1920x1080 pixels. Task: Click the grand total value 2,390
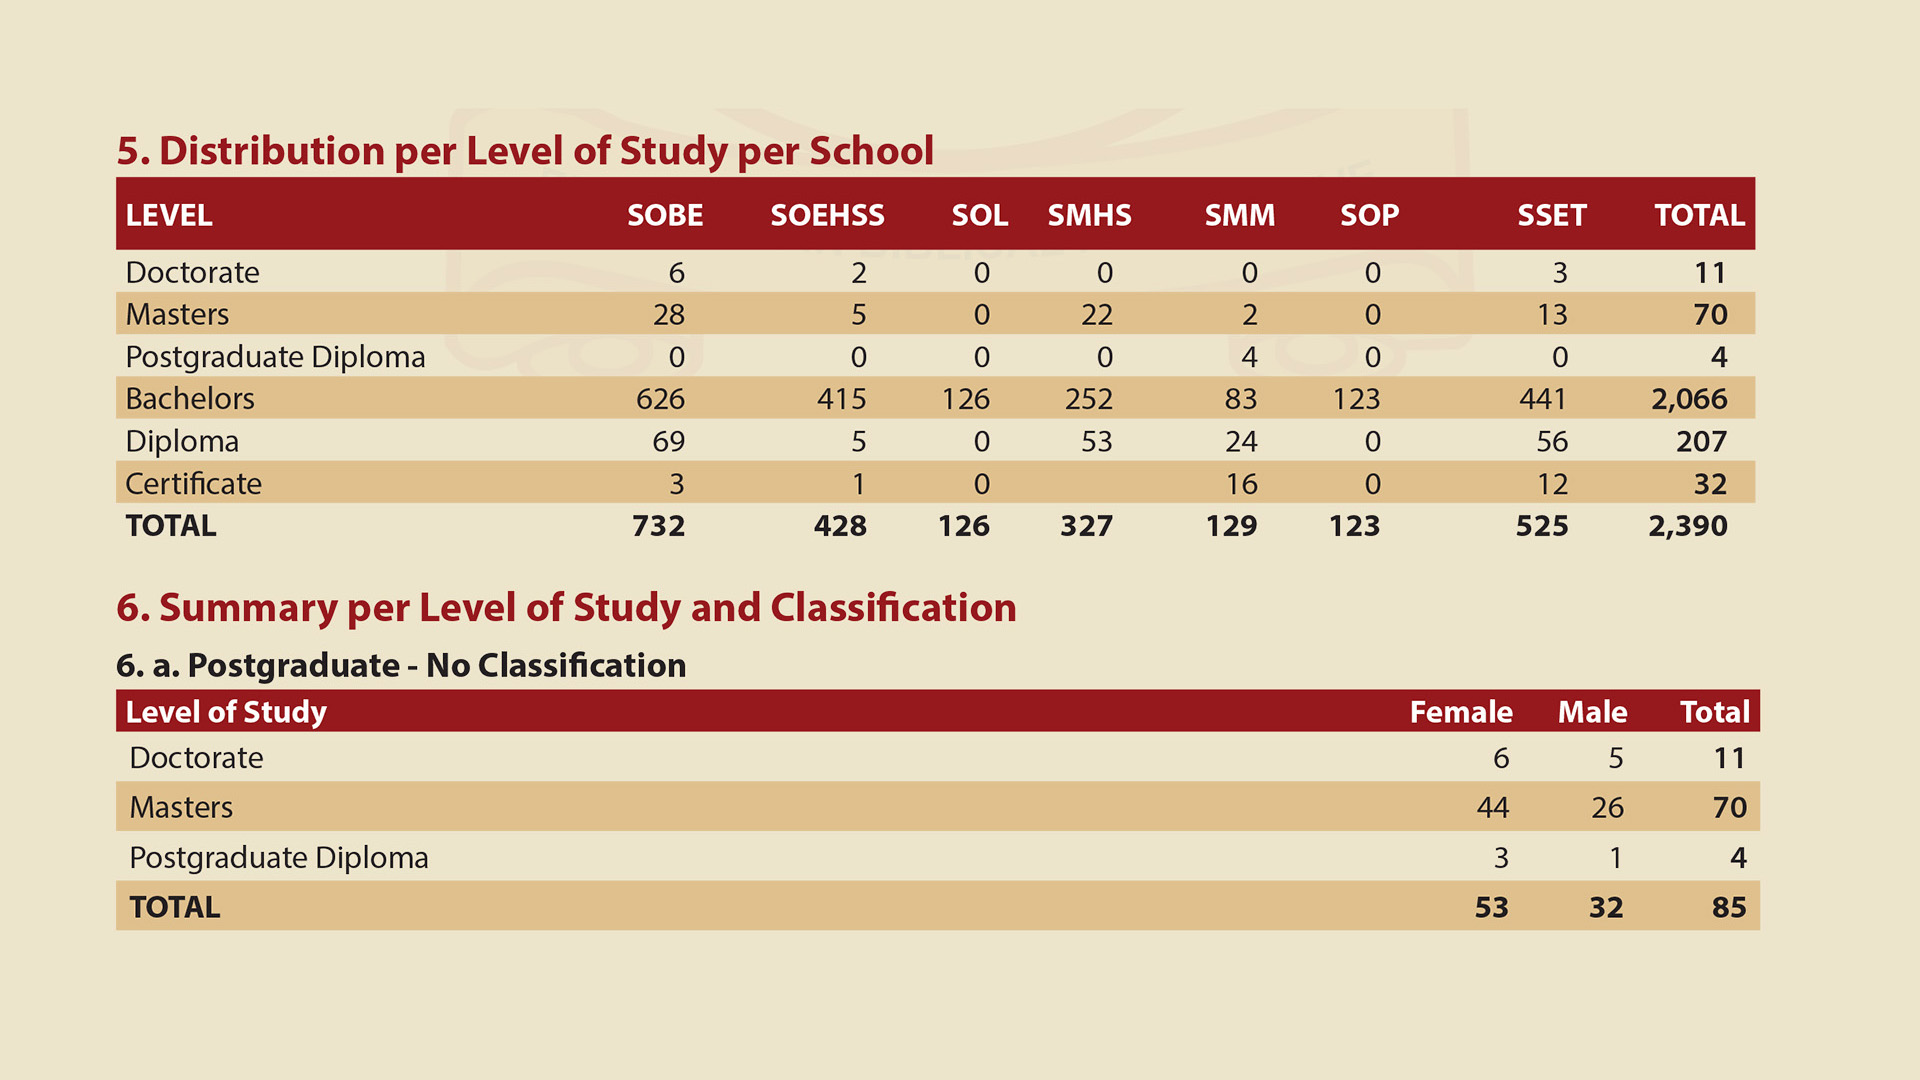pyautogui.click(x=1692, y=526)
